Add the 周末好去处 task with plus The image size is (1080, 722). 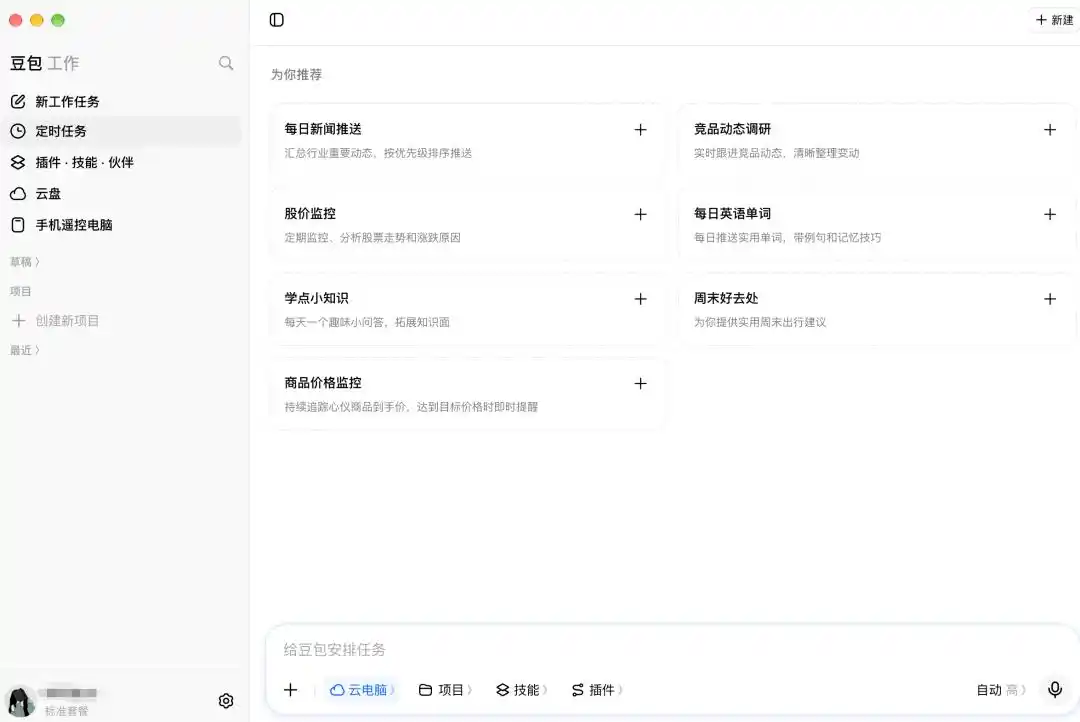click(x=1050, y=299)
